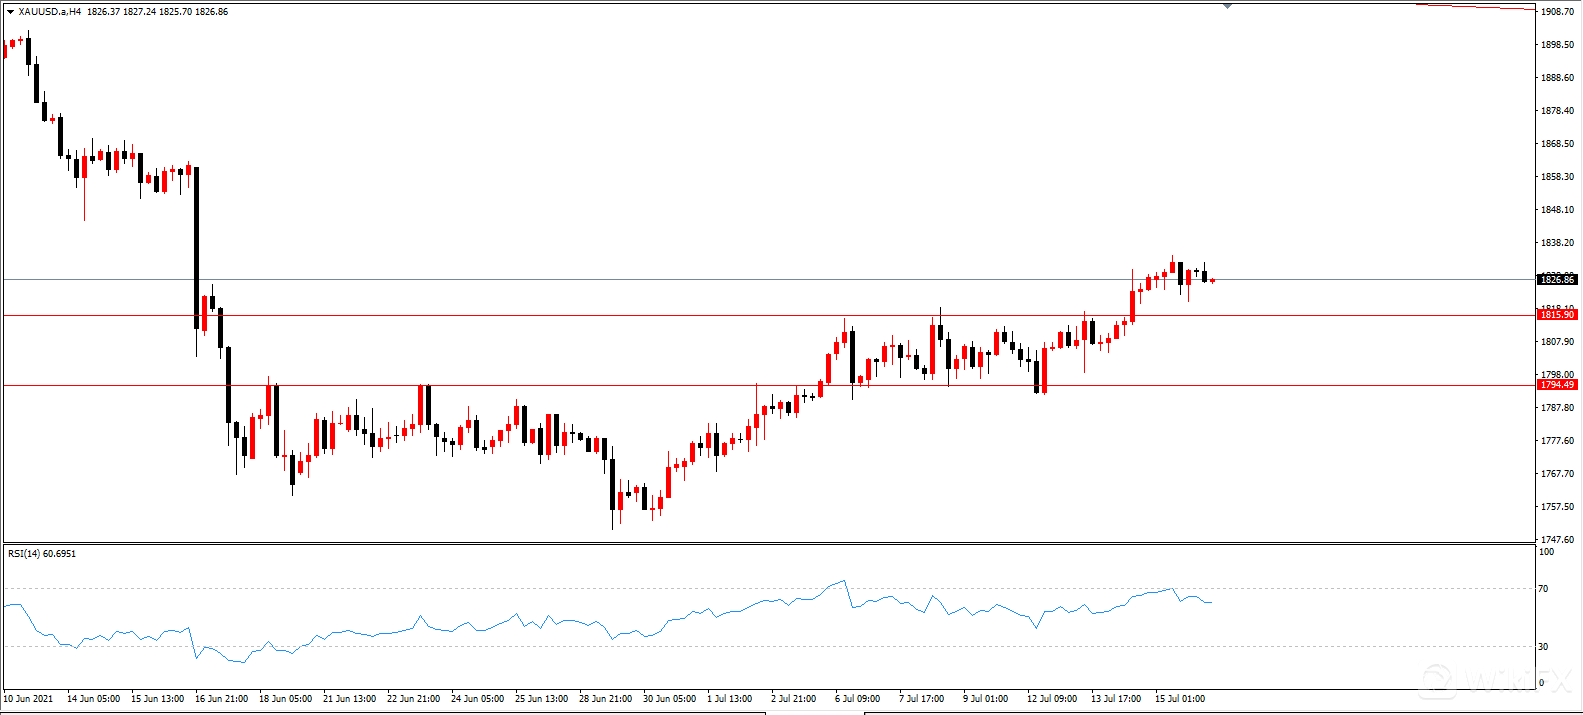Select the 1794.49 red price label
Screen dimensions: 1583x715
click(x=1556, y=385)
